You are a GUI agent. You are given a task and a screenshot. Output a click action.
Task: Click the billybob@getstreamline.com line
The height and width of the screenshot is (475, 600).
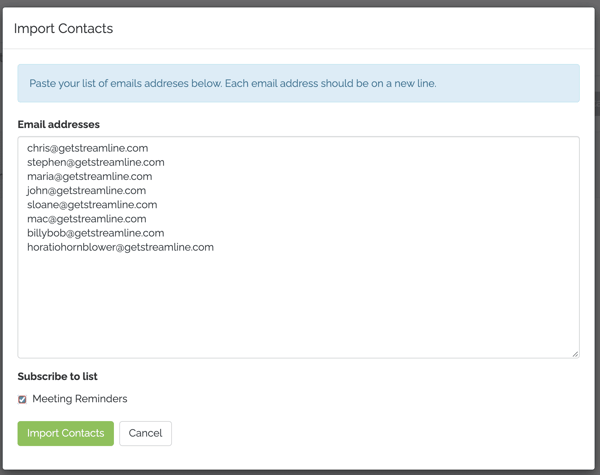point(96,233)
